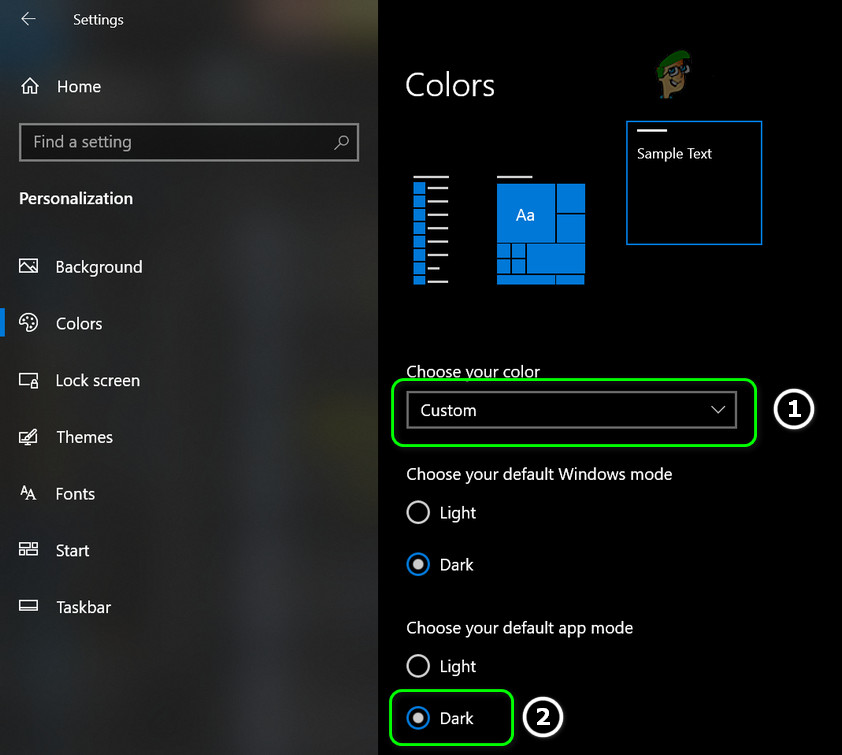Click the Background picture icon
This screenshot has height=755, width=842.
tap(28, 266)
